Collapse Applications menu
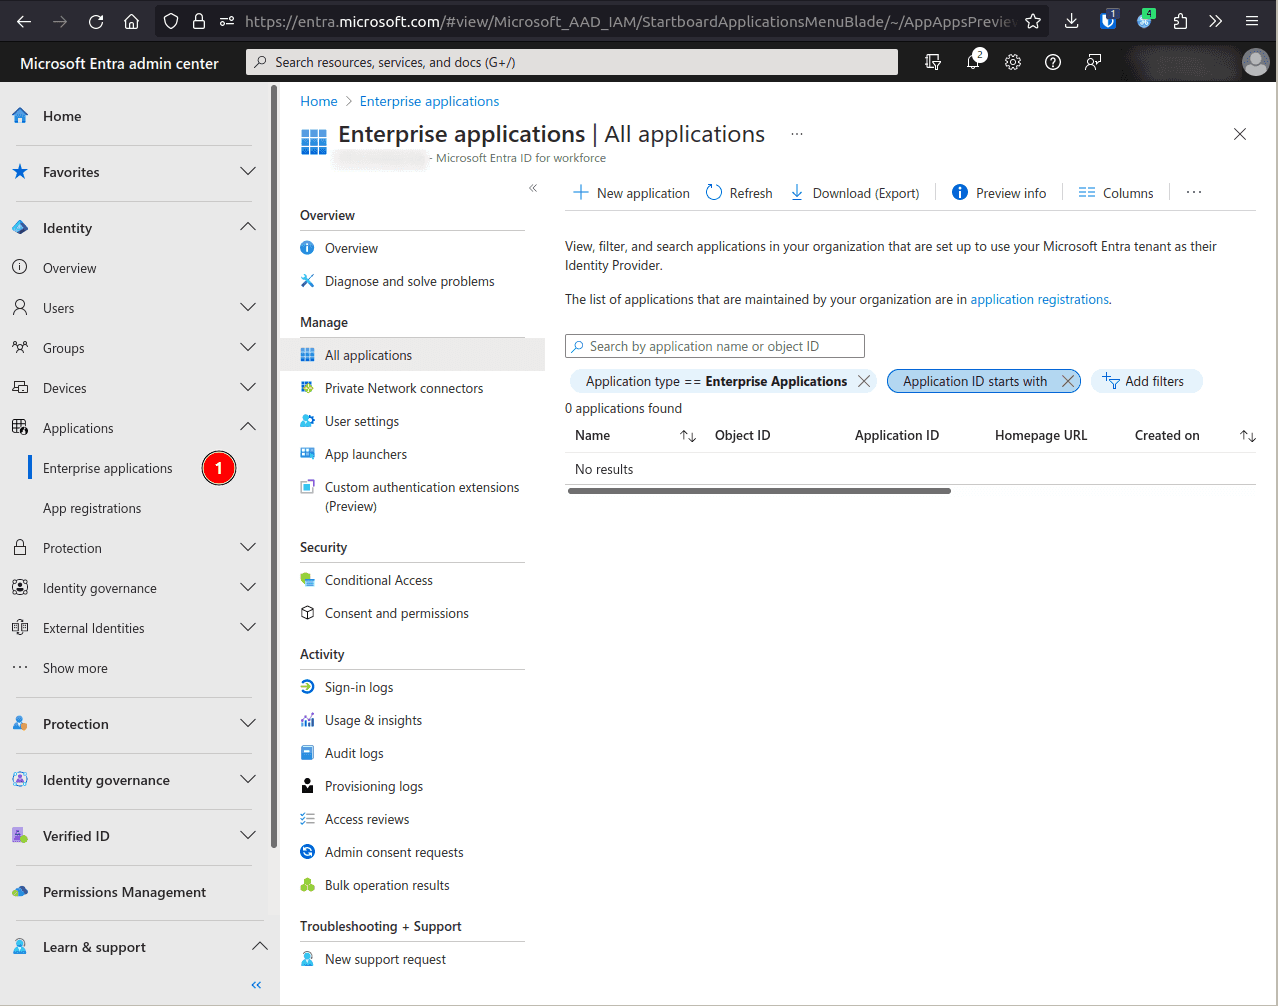Viewport: 1278px width, 1006px height. (x=248, y=427)
